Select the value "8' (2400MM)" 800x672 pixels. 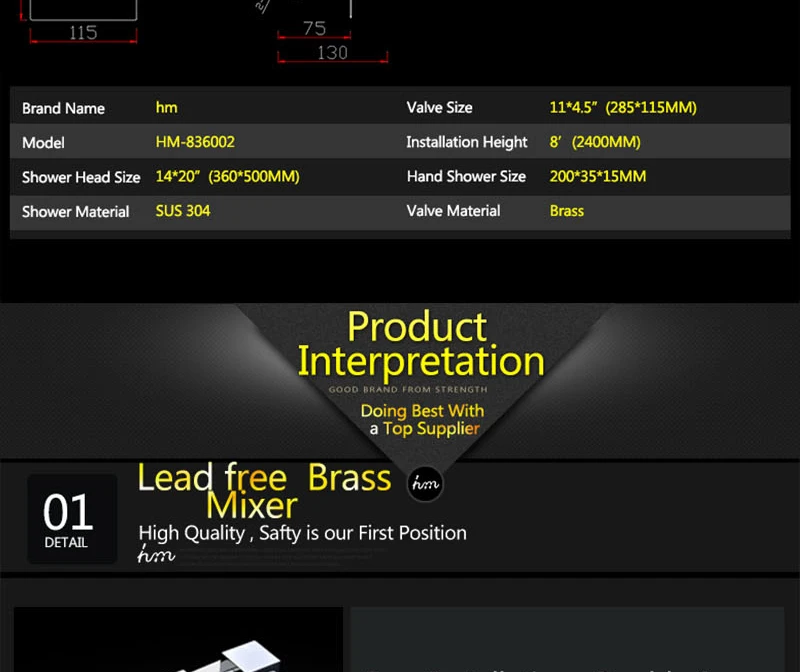coord(595,142)
